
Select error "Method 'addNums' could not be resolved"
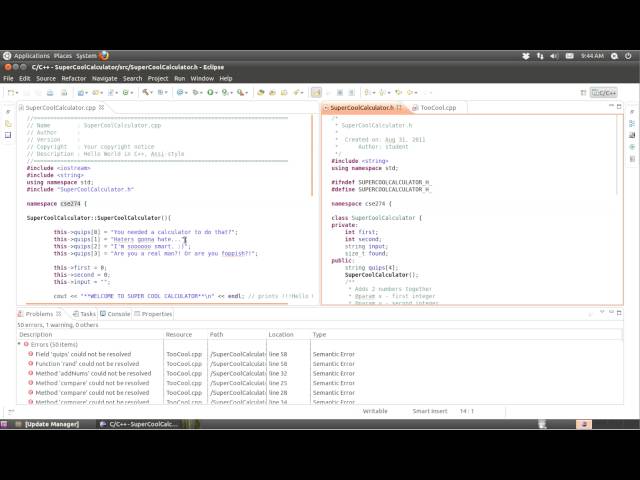coord(93,373)
